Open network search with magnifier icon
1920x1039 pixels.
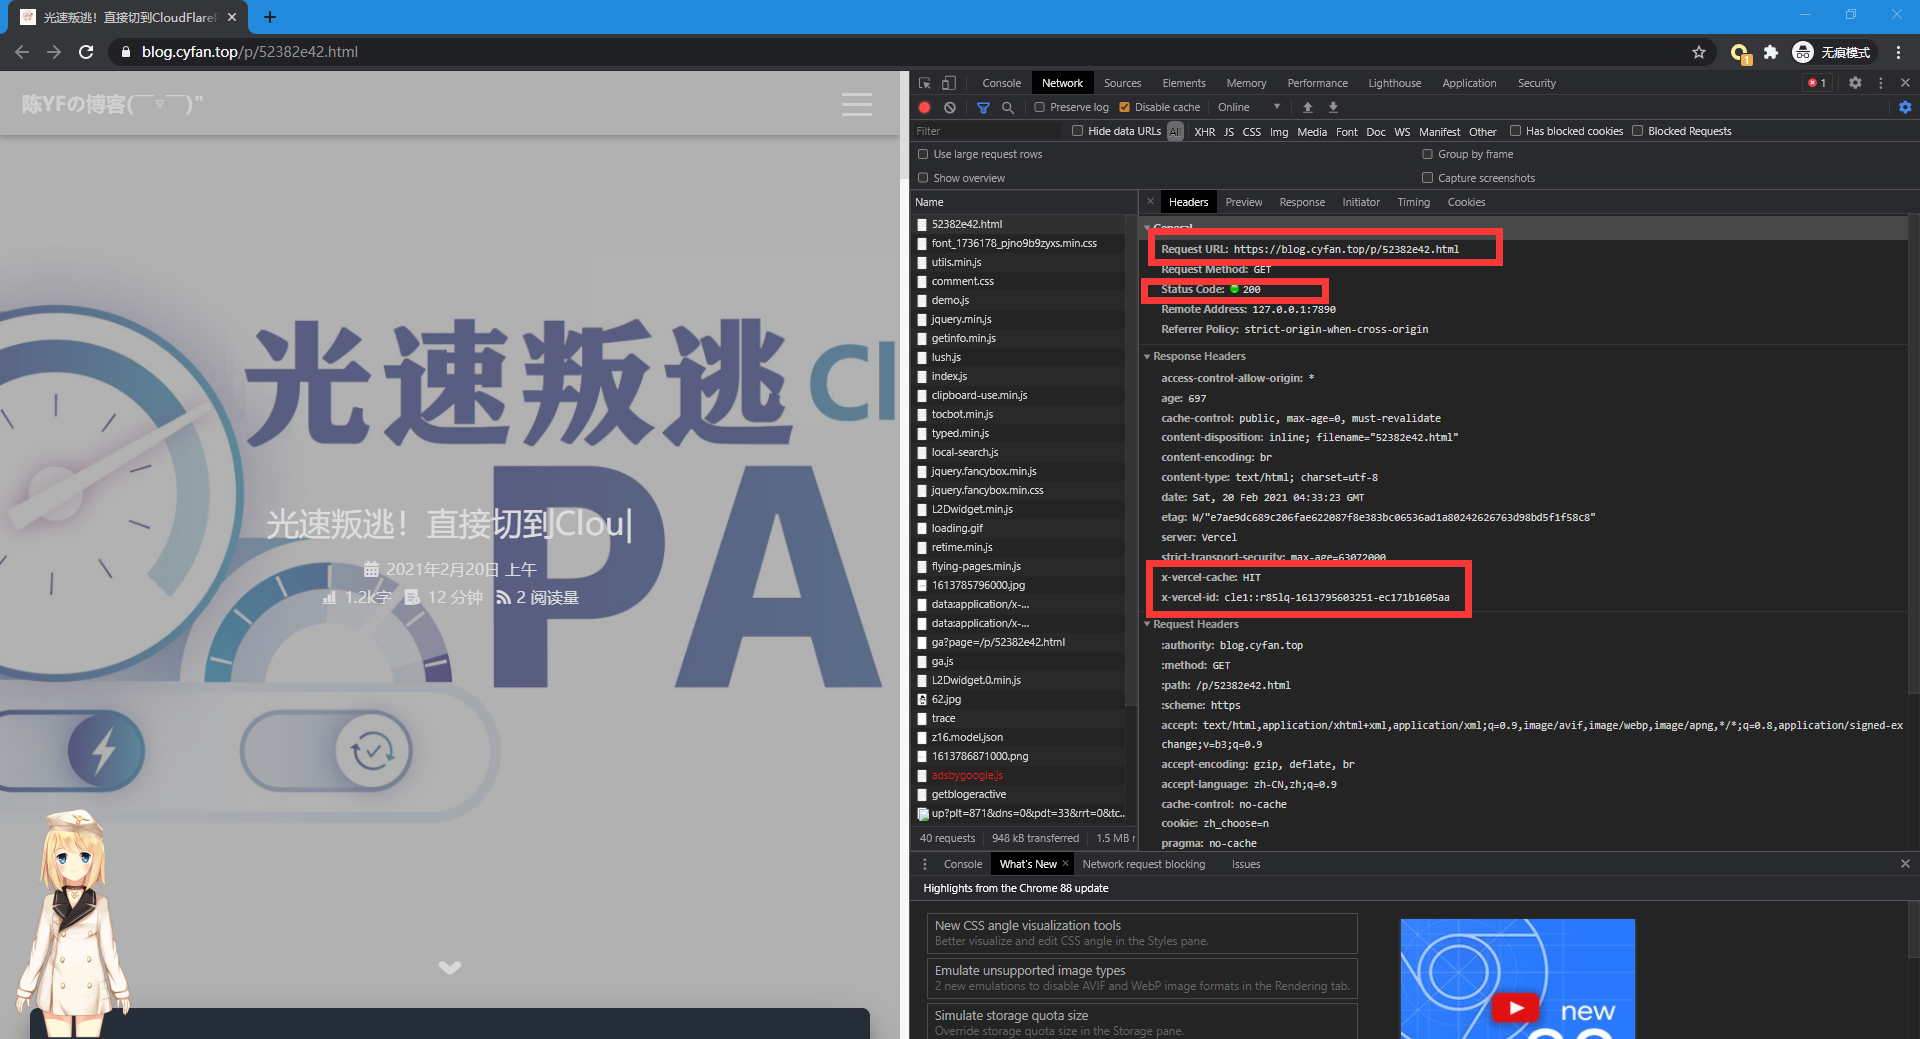[1008, 107]
